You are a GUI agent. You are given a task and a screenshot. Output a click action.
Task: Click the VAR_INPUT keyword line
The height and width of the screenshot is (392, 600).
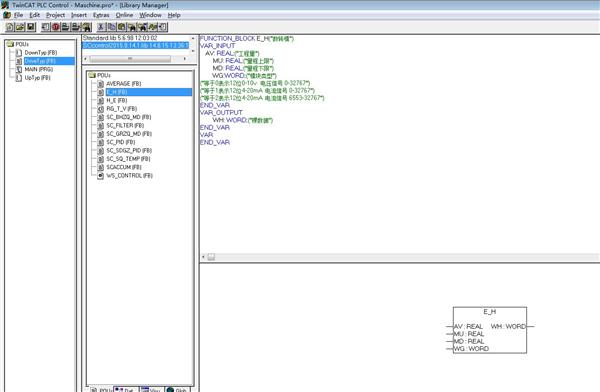[217, 46]
